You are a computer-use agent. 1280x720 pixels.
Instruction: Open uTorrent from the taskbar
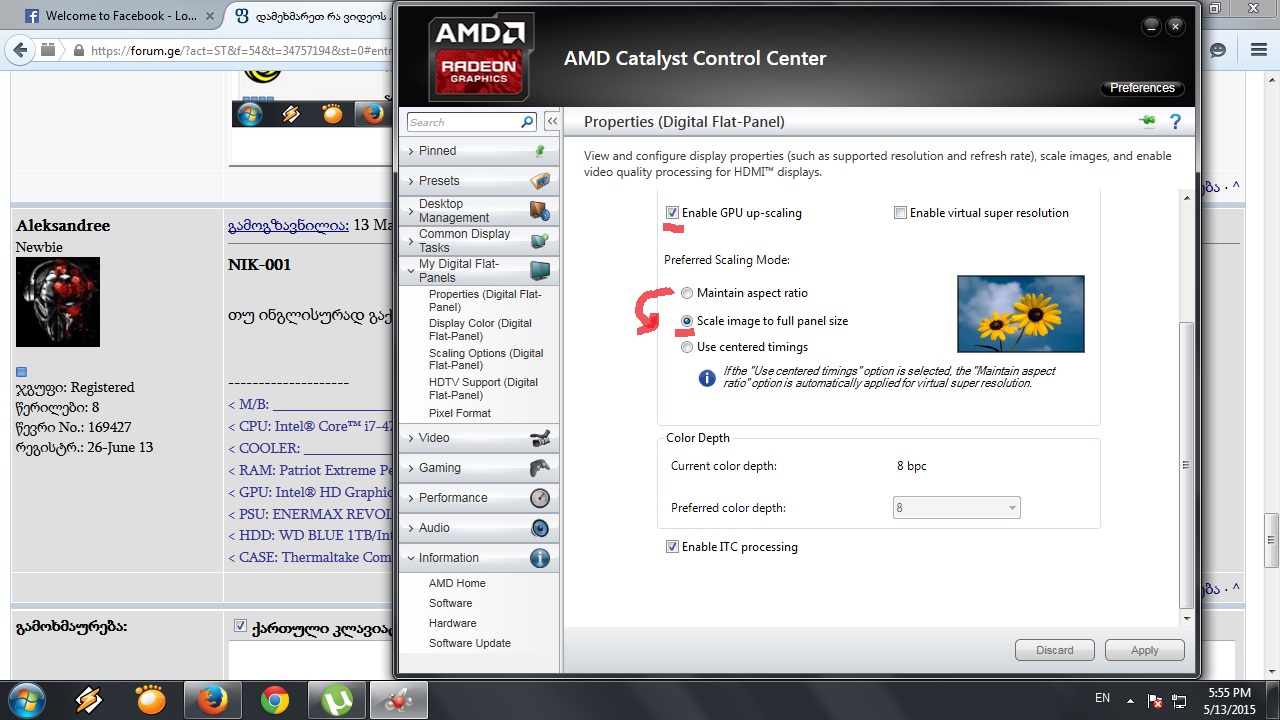pos(337,701)
